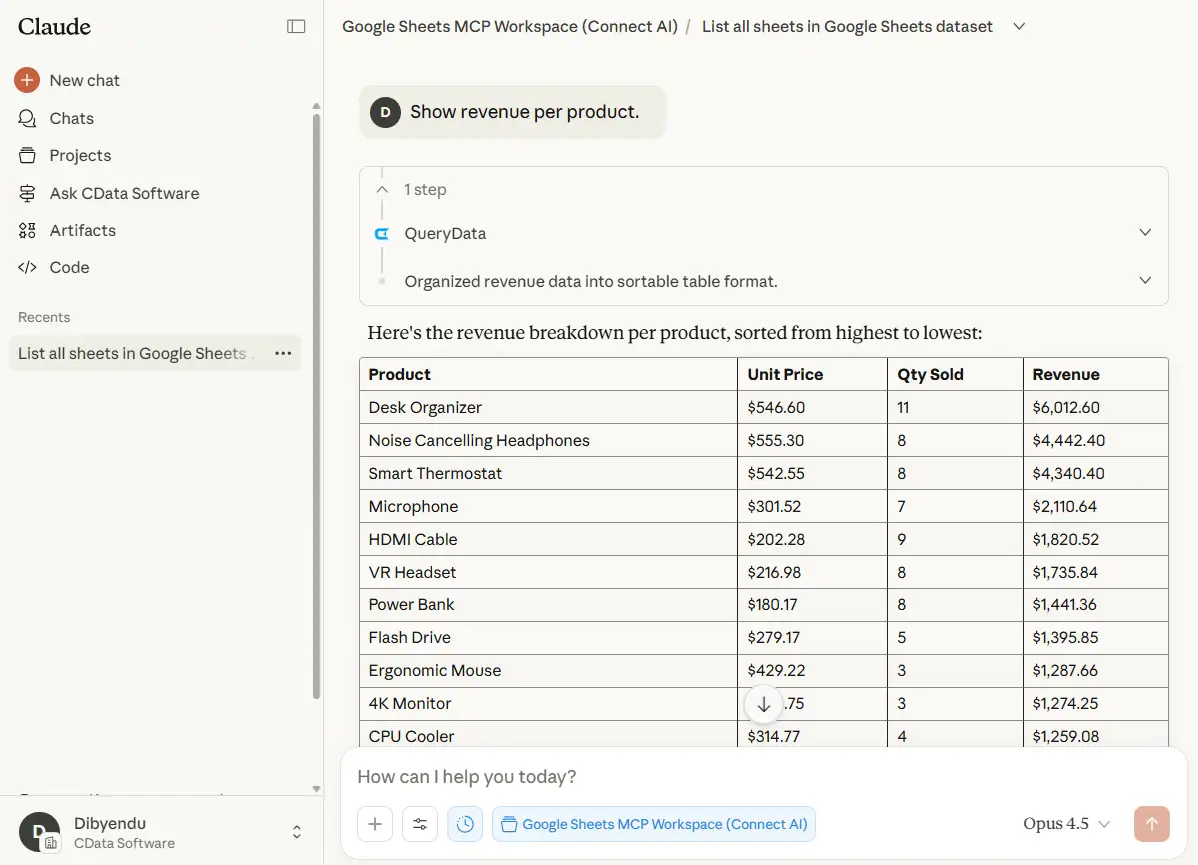The image size is (1198, 865).
Task: Click the $2,110.64 revenue value
Action: tap(1064, 506)
